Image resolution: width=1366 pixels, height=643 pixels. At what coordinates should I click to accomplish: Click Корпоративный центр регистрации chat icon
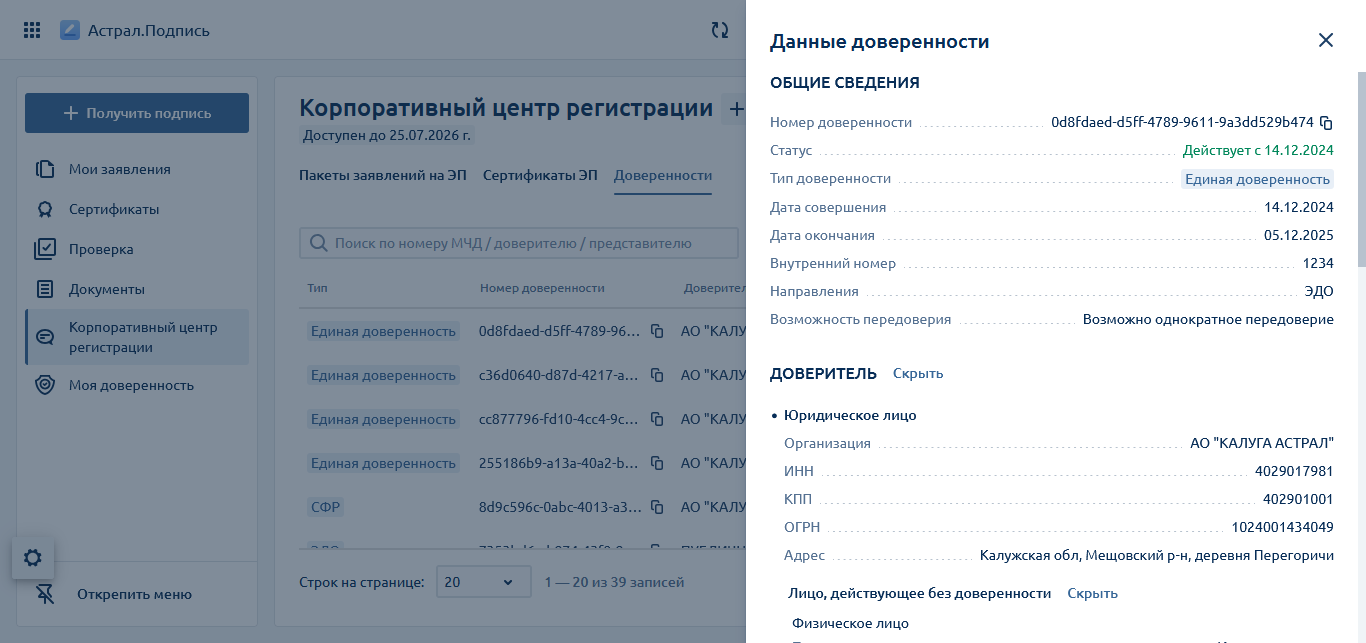[x=44, y=337]
